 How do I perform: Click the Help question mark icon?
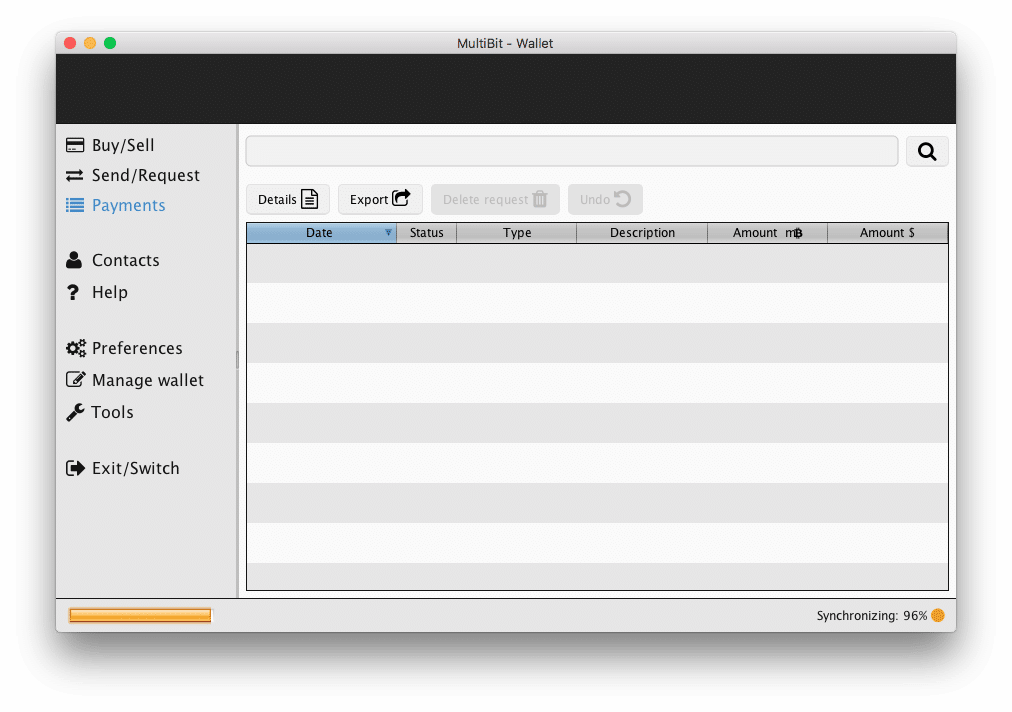73,292
